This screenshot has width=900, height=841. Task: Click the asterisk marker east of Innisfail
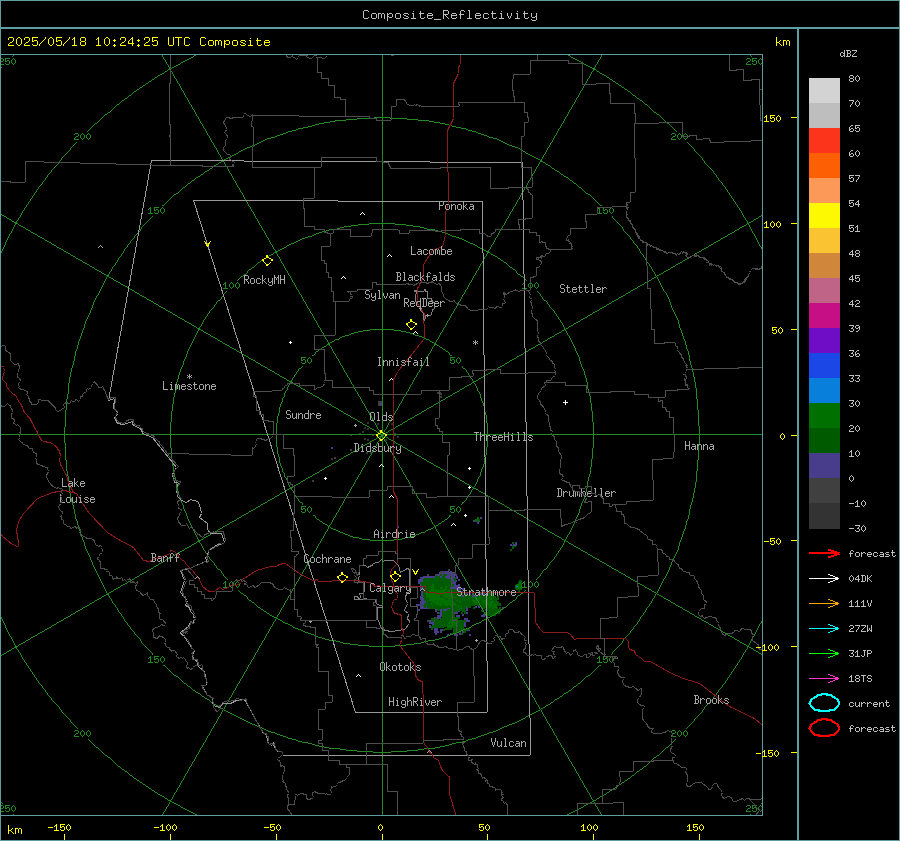(x=475, y=343)
